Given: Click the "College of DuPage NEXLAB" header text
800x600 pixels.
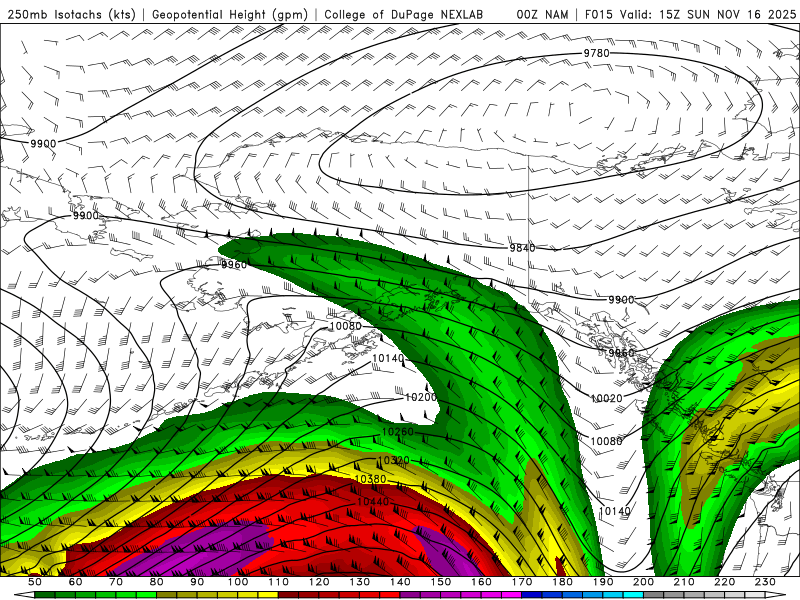Looking at the screenshot, I should click(x=404, y=15).
